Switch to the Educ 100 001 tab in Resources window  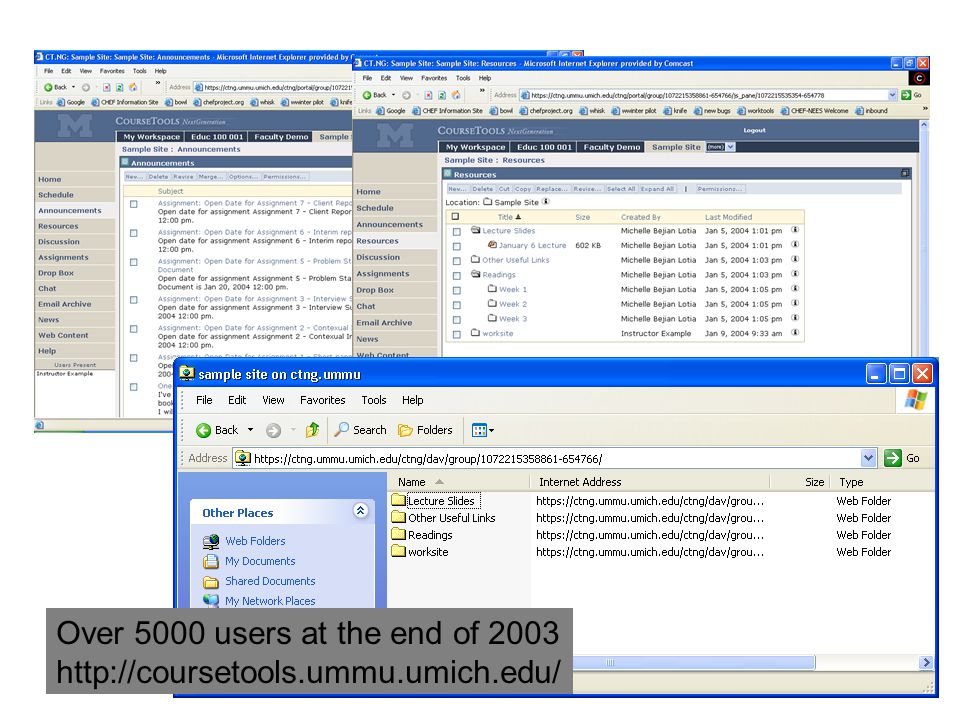click(544, 147)
